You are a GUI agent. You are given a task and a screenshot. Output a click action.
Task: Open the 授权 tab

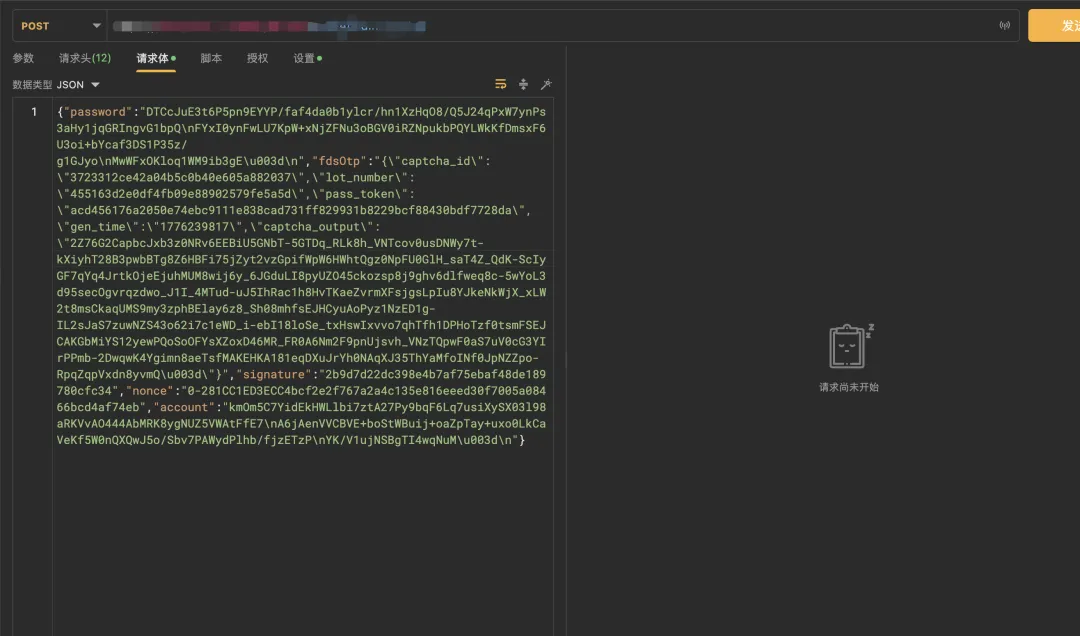tap(258, 59)
